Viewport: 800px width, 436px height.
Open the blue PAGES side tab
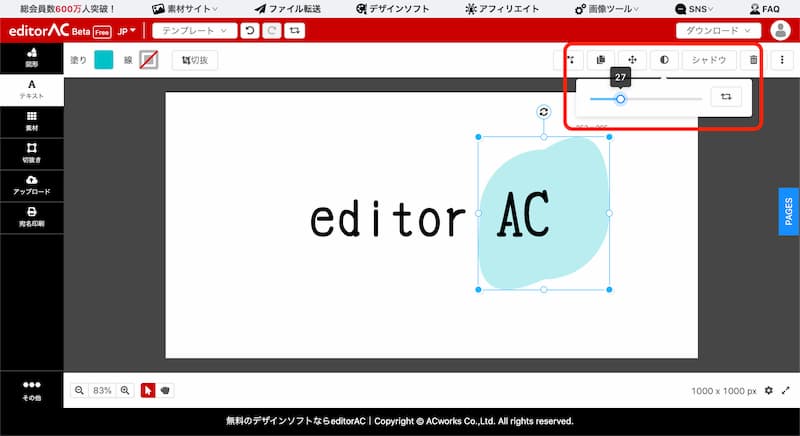789,212
